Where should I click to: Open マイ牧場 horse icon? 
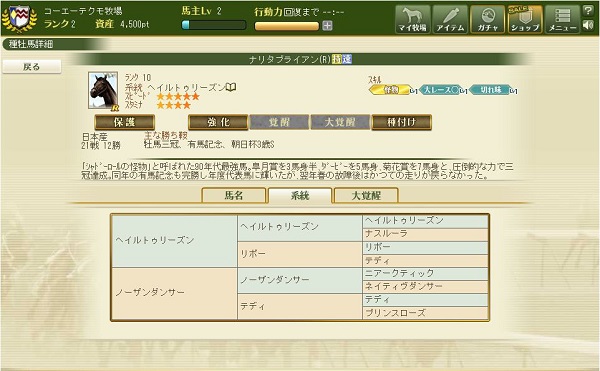(412, 19)
